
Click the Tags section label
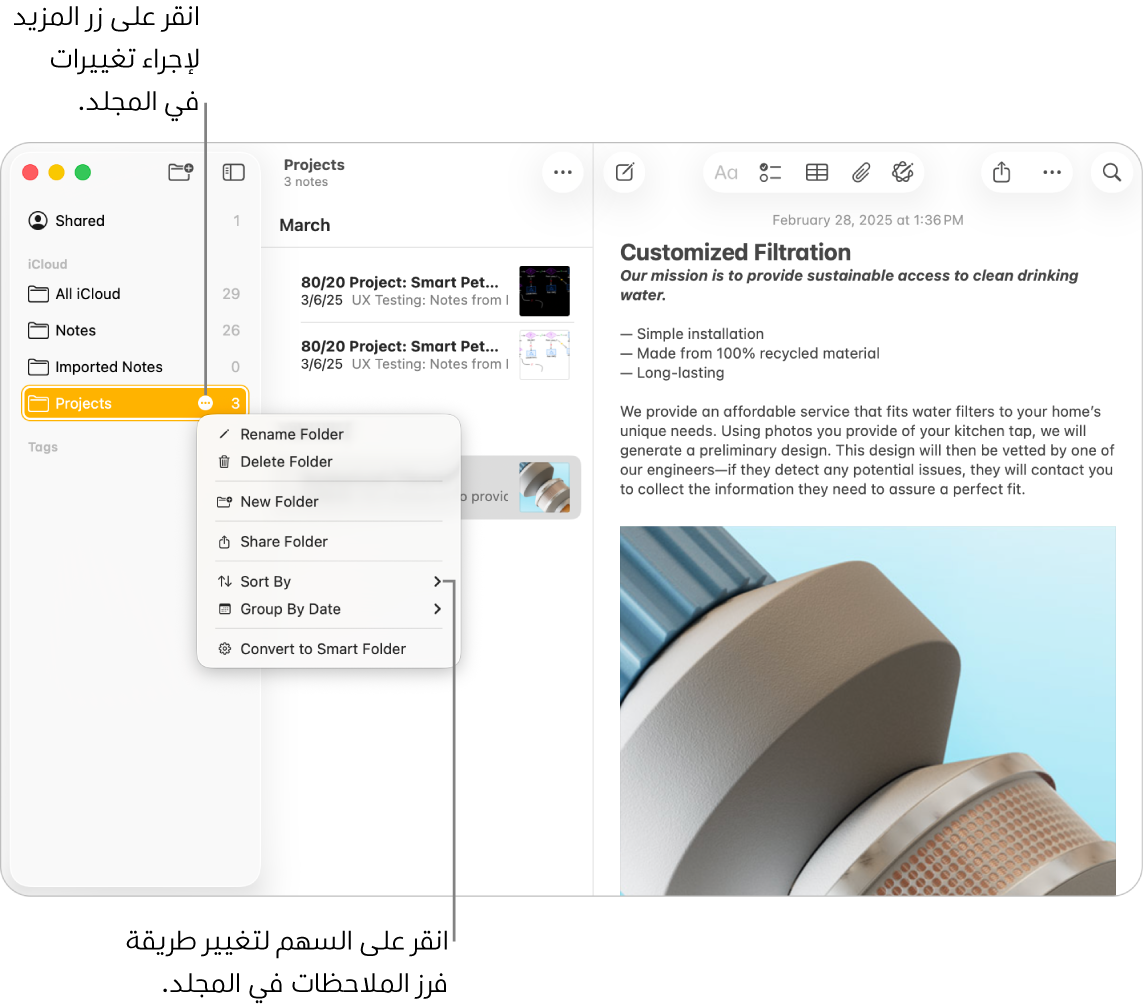pos(43,447)
